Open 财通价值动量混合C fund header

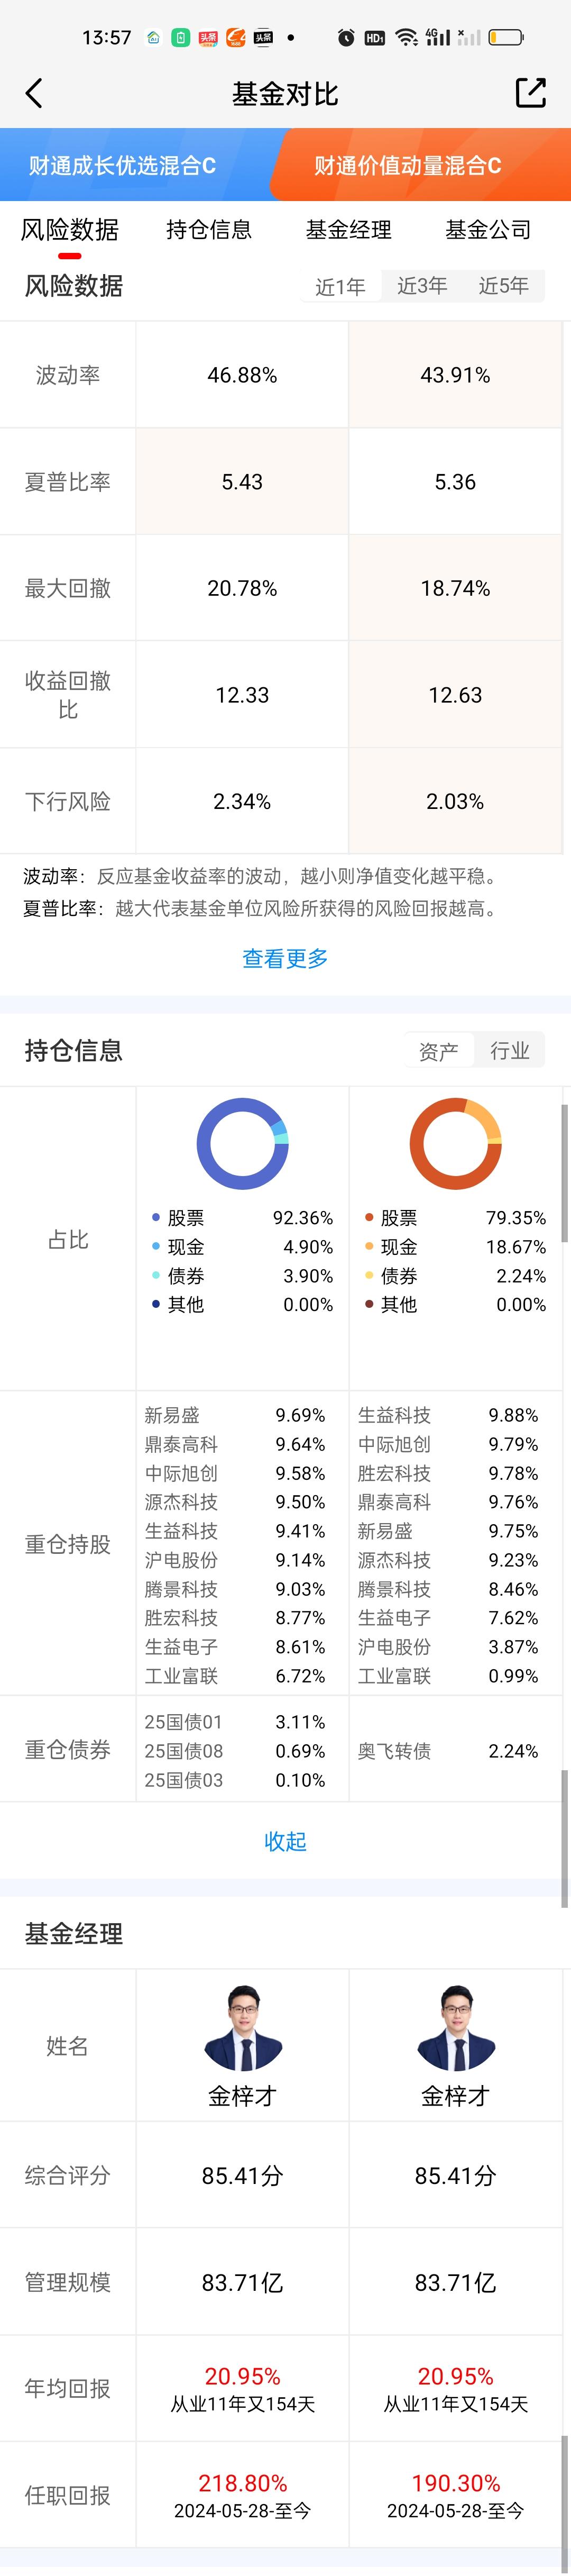[408, 166]
